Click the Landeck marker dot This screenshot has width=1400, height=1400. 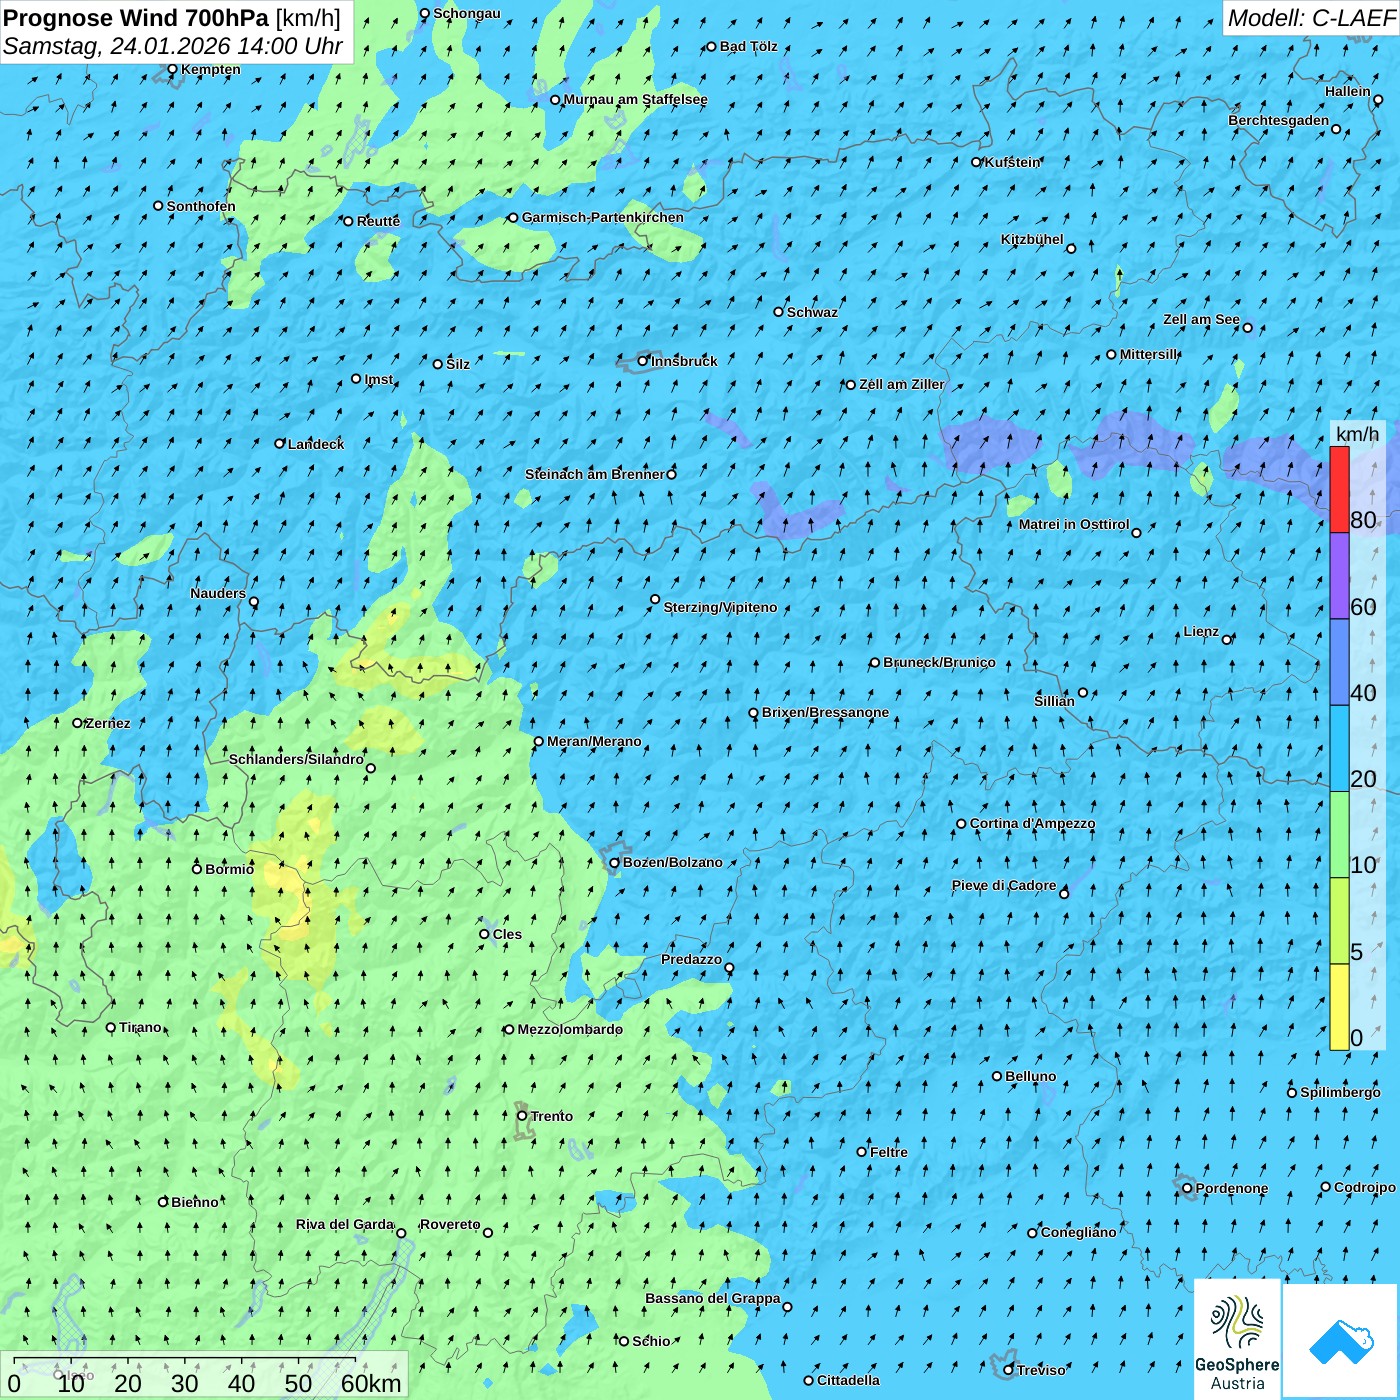[280, 443]
